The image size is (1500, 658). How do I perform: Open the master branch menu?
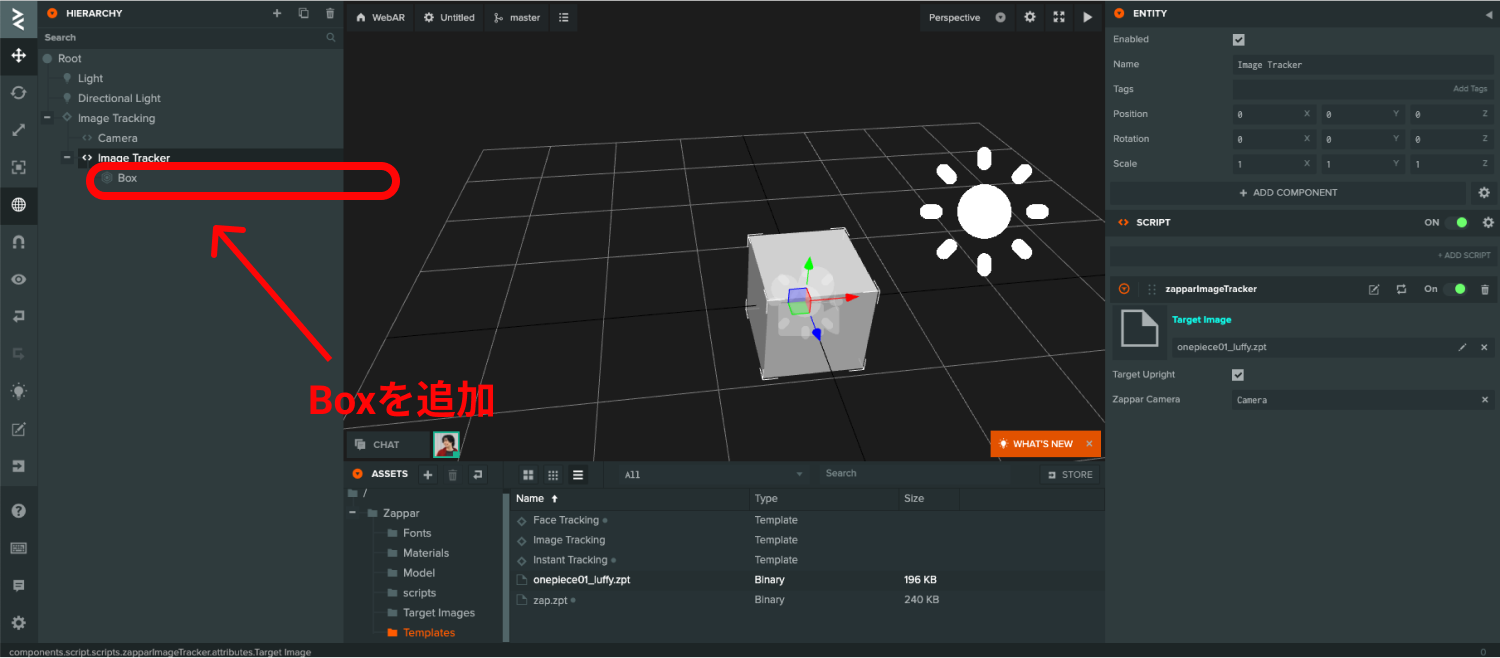(517, 17)
